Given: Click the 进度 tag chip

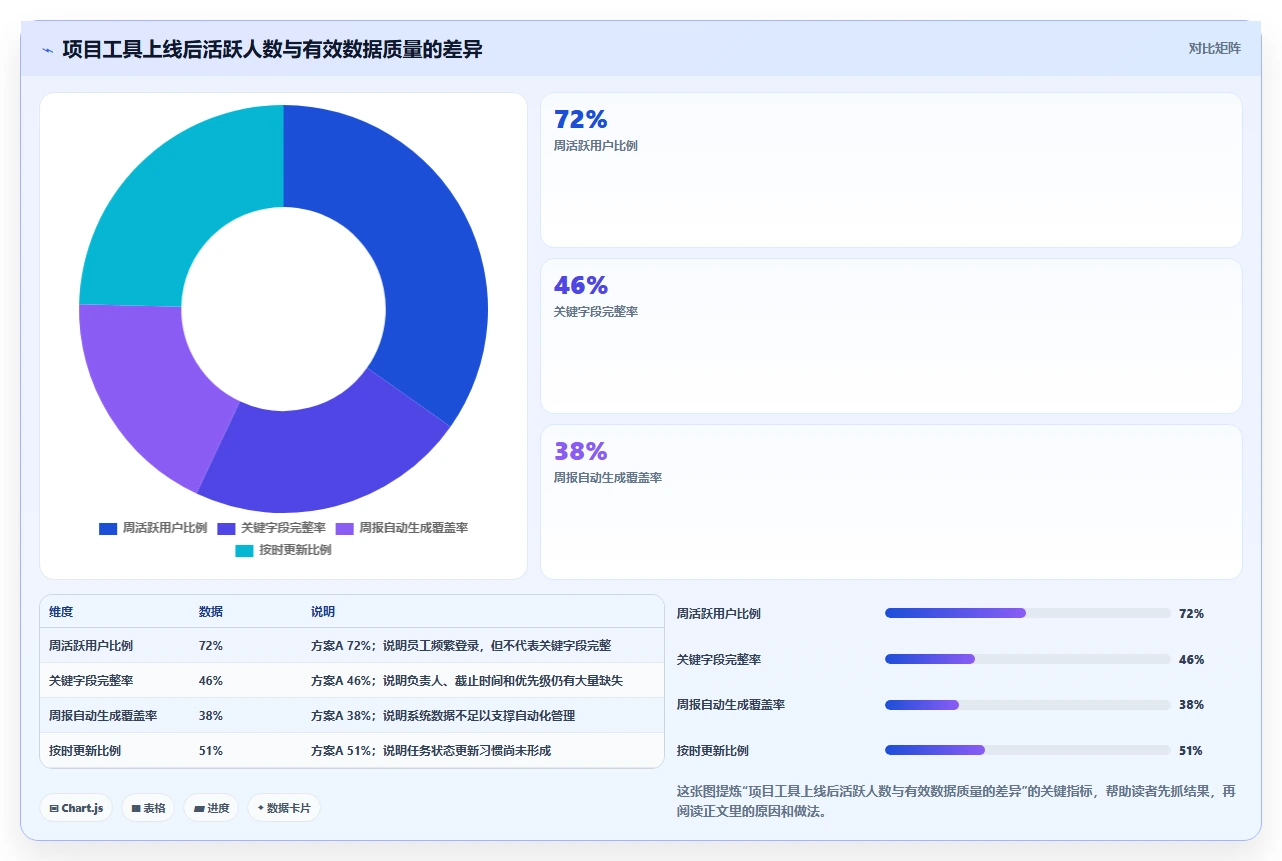Looking at the screenshot, I should (211, 808).
